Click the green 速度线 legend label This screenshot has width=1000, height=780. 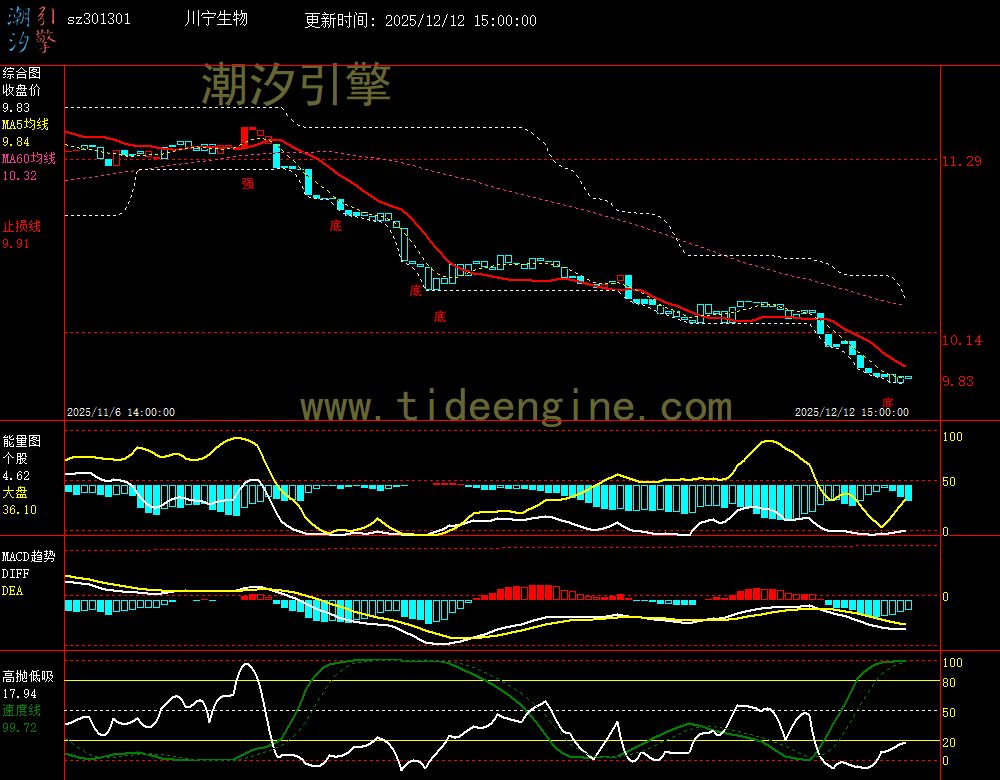[x=21, y=710]
